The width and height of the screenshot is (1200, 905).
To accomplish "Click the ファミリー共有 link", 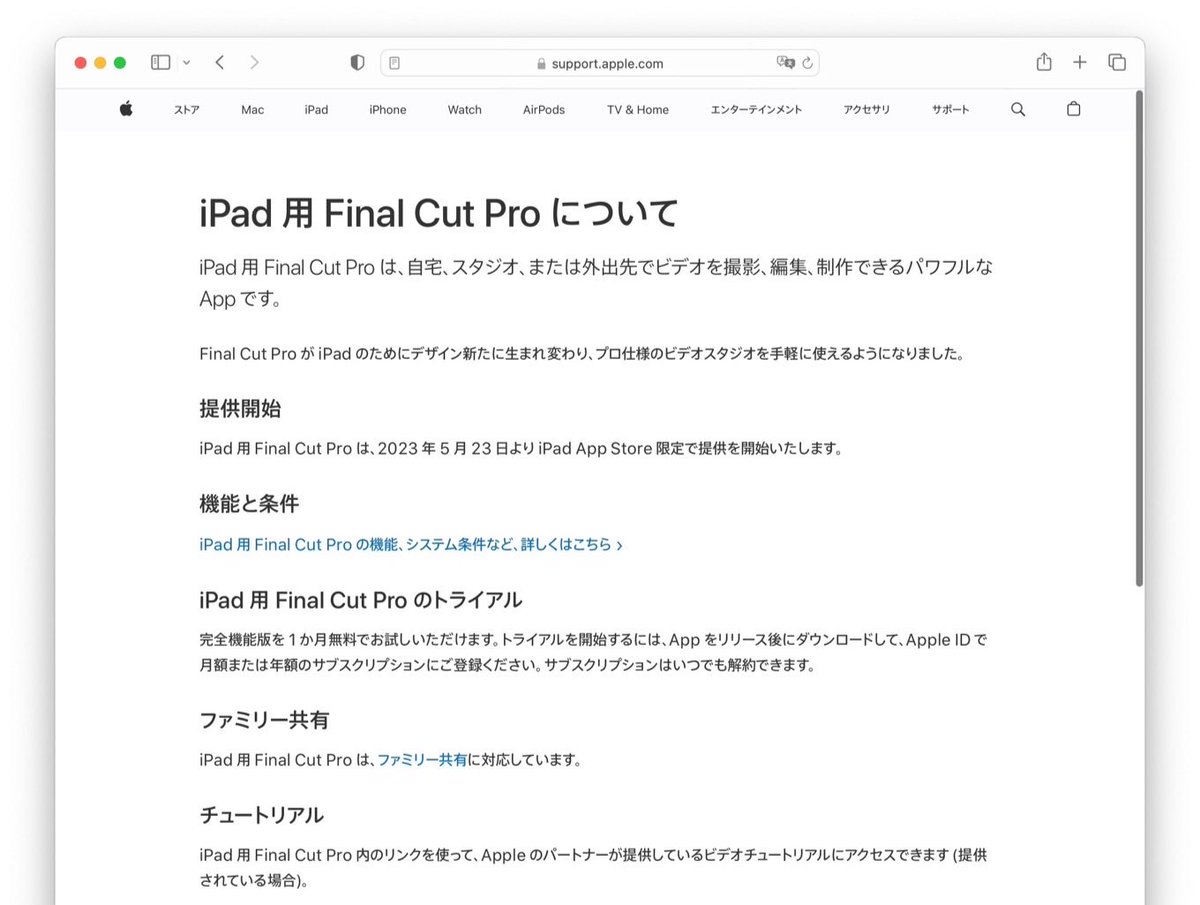I will [x=421, y=761].
